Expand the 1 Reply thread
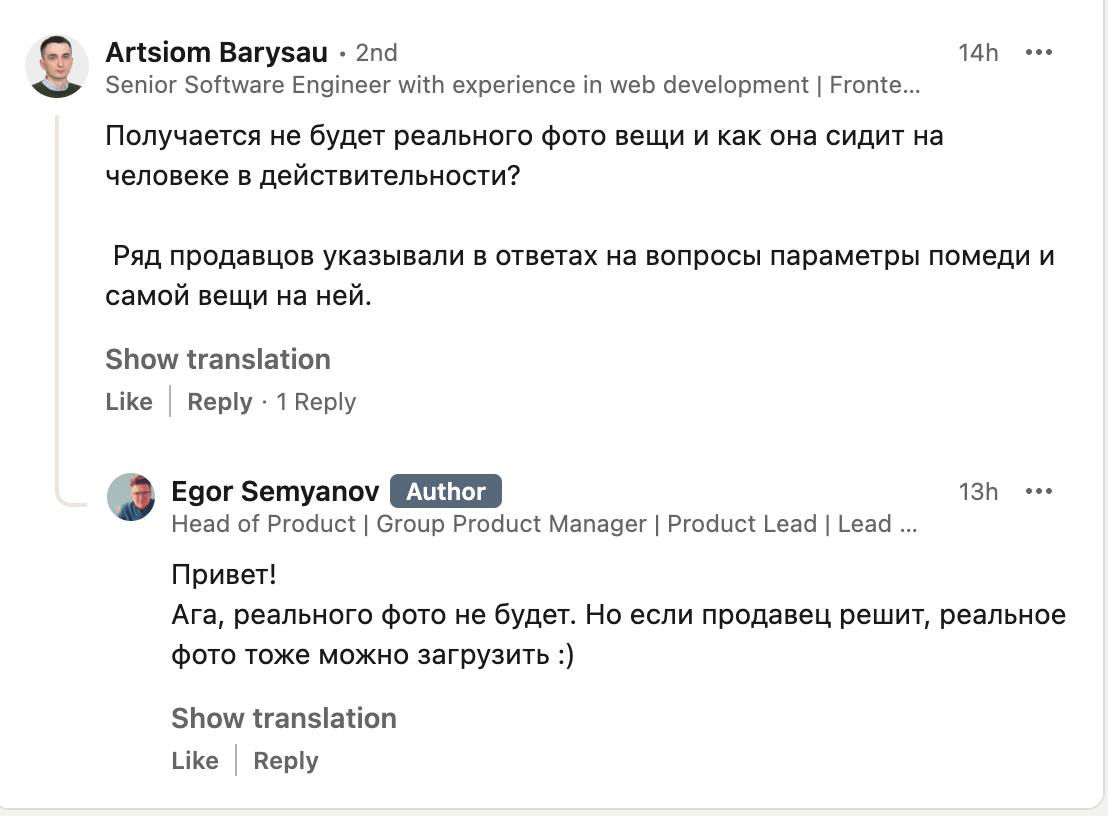Image resolution: width=1108 pixels, height=816 pixels. [317, 401]
